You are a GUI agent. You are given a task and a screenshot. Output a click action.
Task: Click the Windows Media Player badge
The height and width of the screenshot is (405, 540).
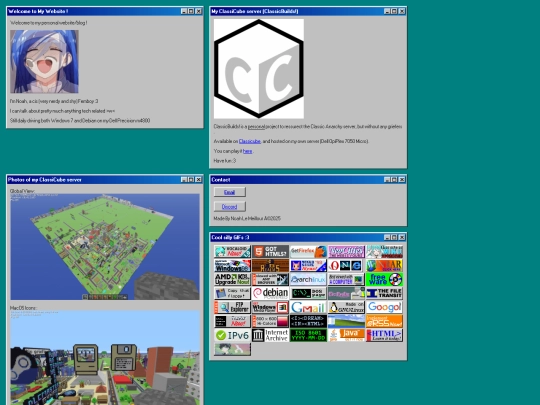[x=270, y=307]
